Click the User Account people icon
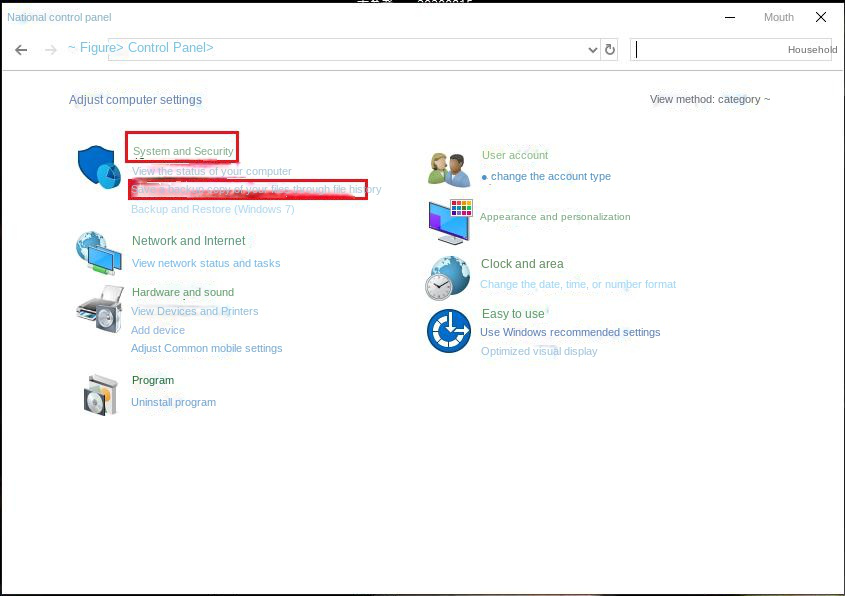Screen dimensions: 845x596 [x=448, y=168]
